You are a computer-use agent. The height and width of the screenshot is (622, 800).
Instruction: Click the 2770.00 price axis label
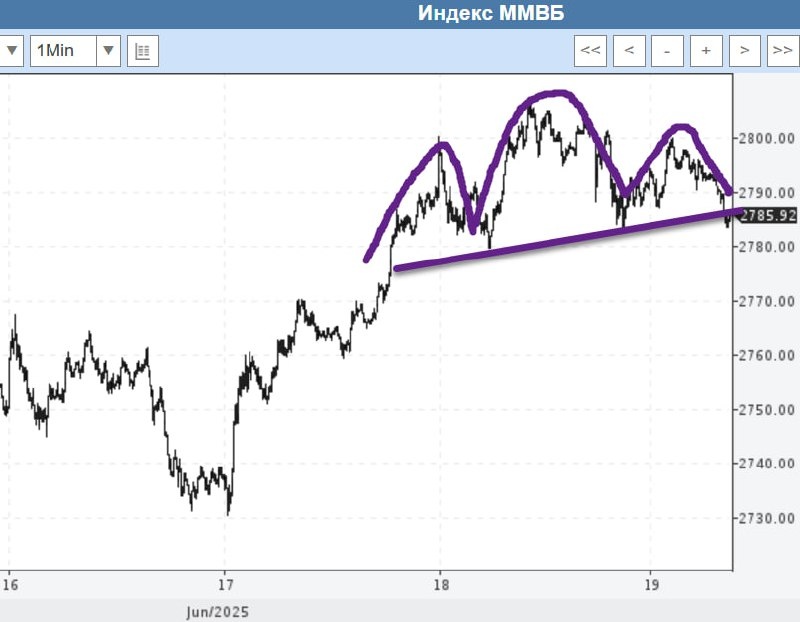pos(767,301)
